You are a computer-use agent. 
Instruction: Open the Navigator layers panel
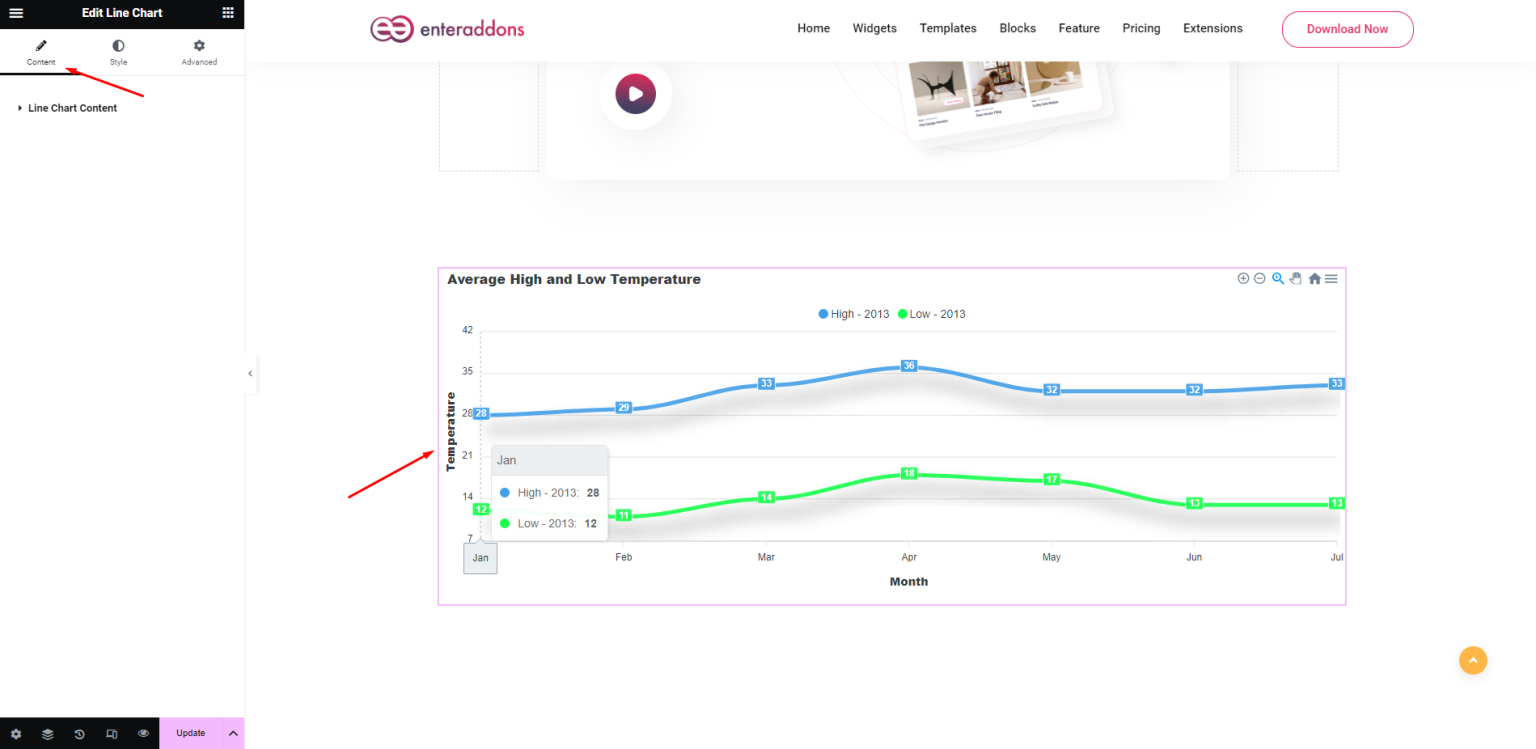point(48,733)
